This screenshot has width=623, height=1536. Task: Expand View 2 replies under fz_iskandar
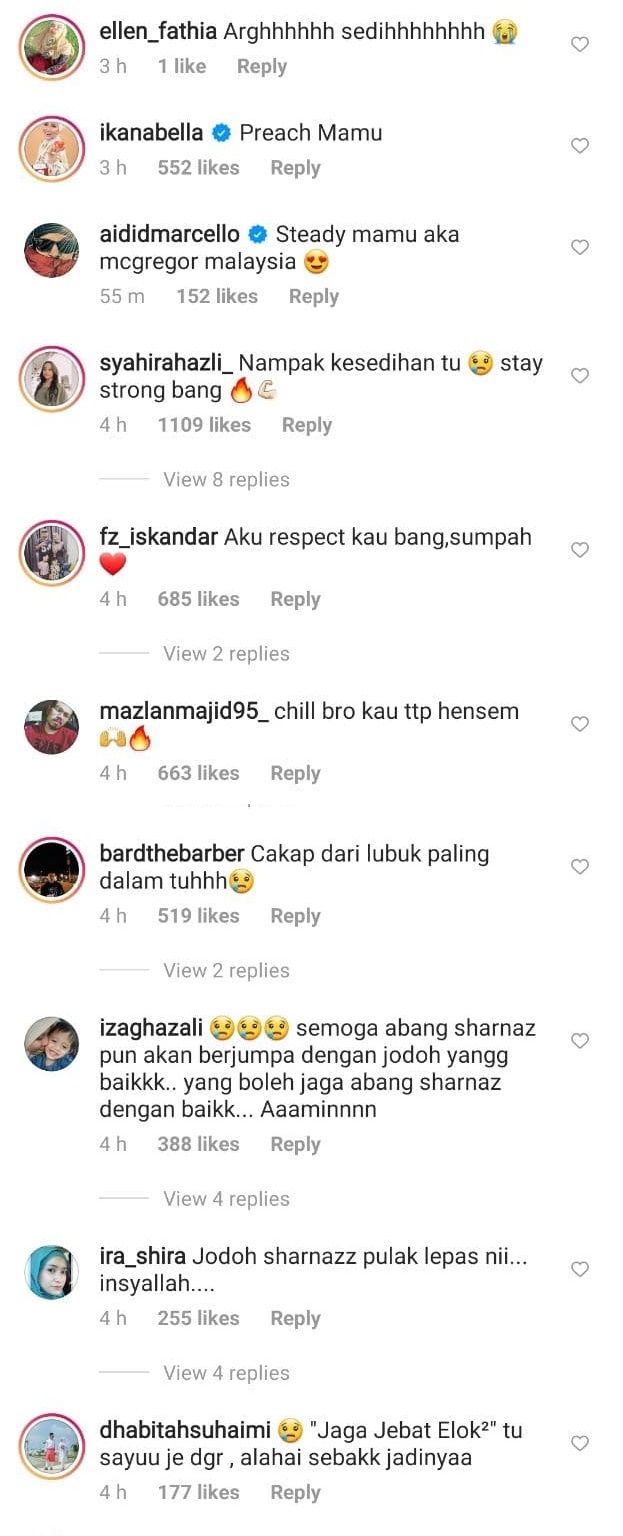coord(226,653)
